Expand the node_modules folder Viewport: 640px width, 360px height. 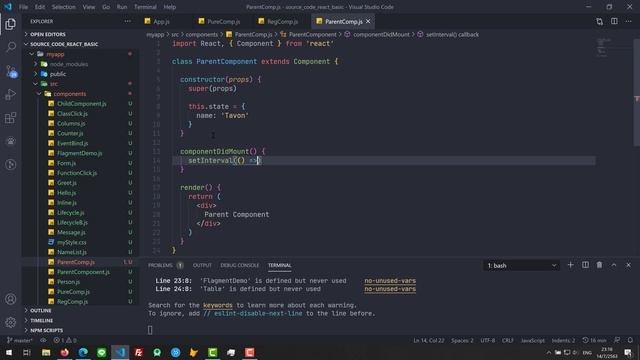[69, 64]
